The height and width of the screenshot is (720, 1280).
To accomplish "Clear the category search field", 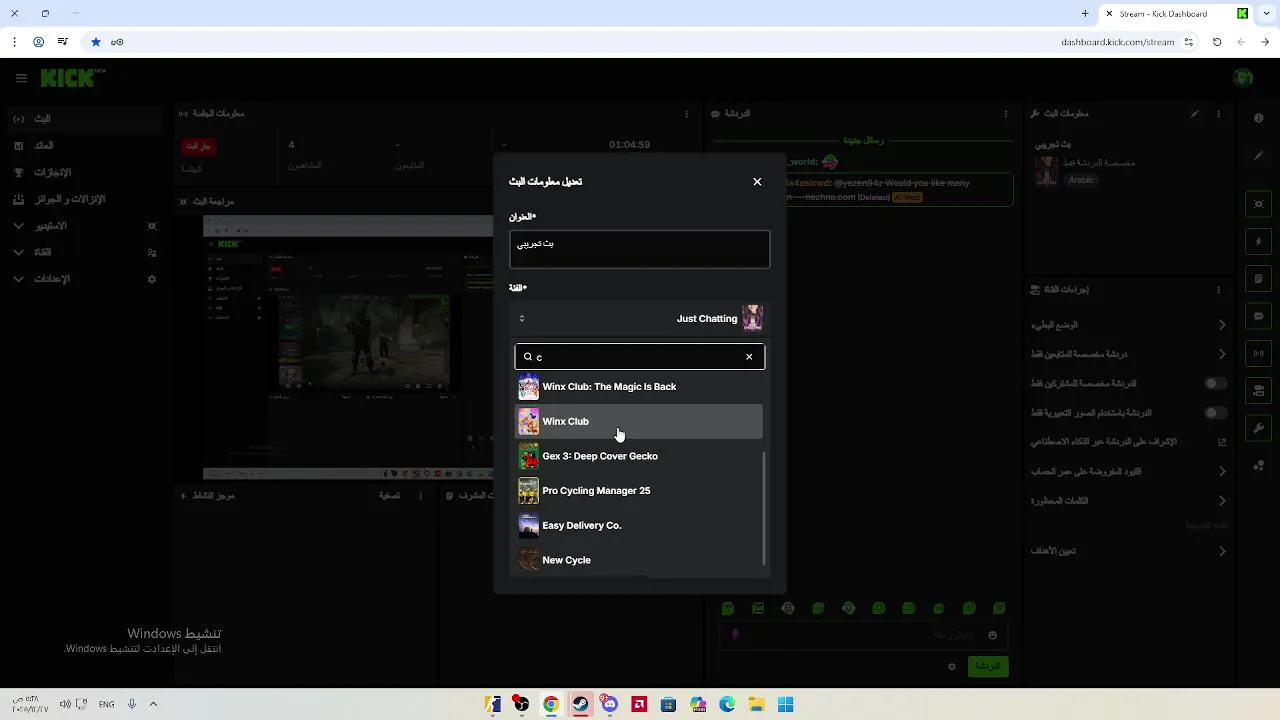I will click(749, 357).
